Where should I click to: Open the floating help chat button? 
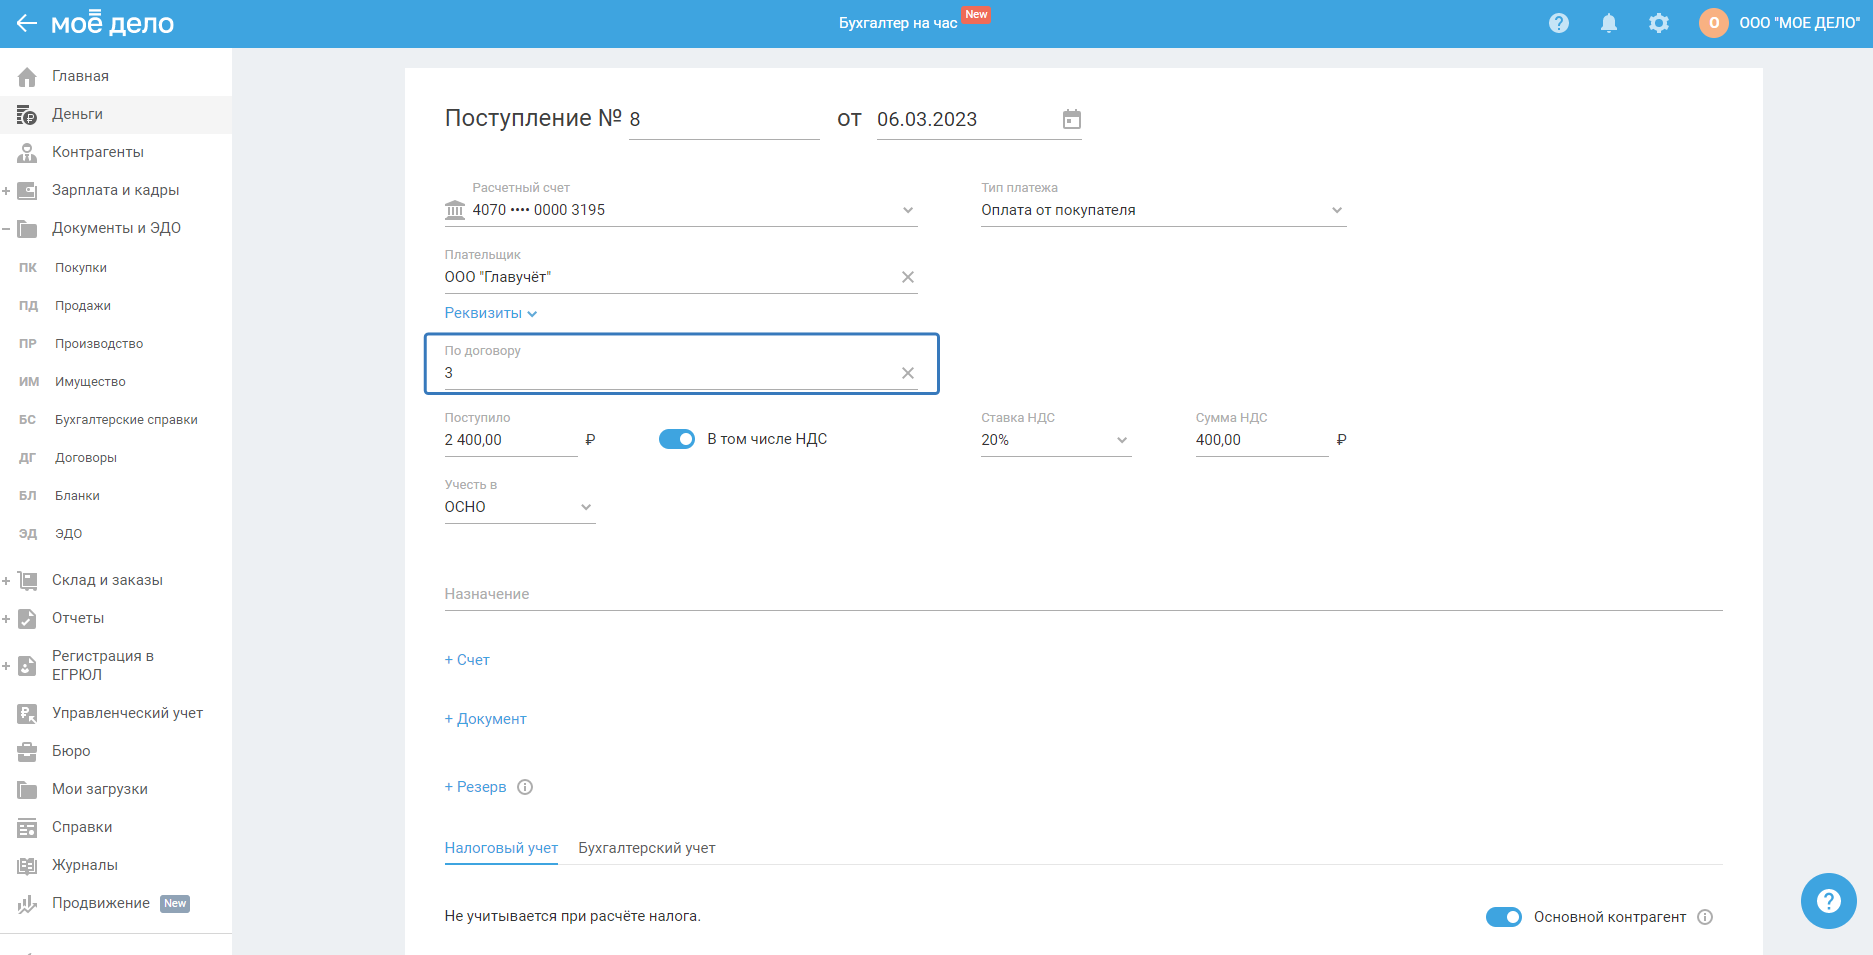(x=1828, y=901)
